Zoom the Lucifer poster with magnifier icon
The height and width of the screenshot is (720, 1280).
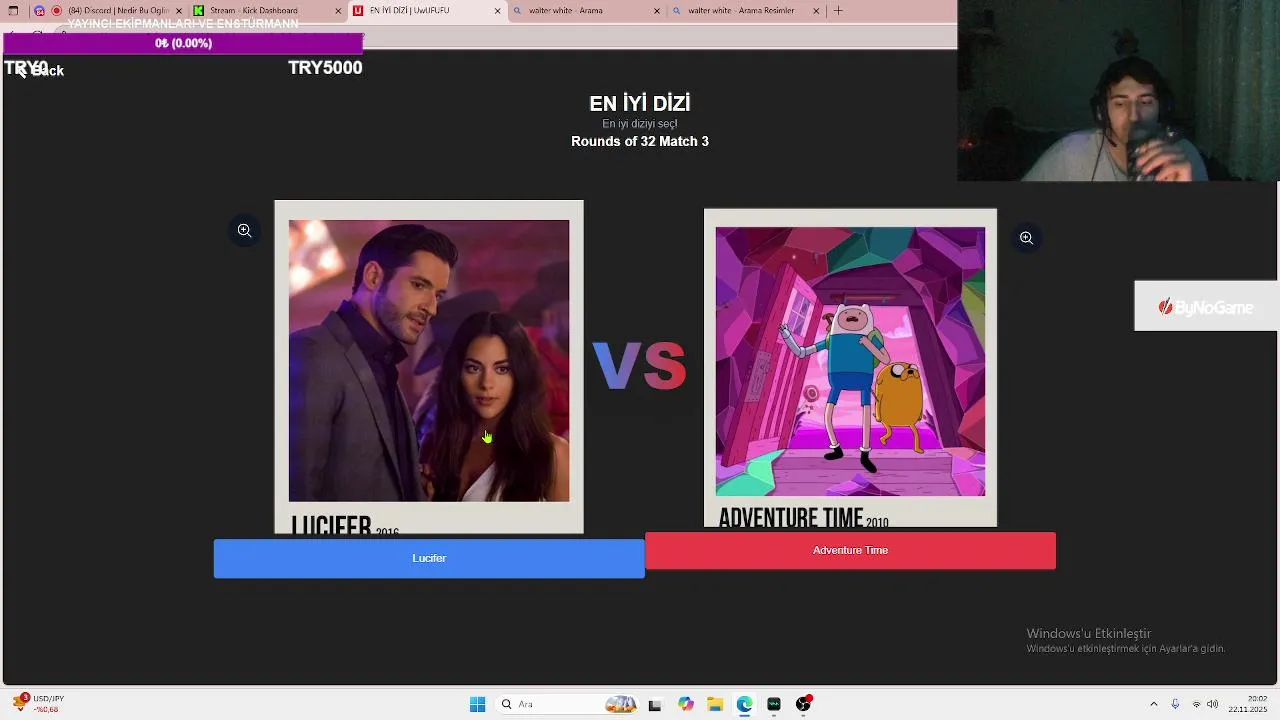point(244,230)
